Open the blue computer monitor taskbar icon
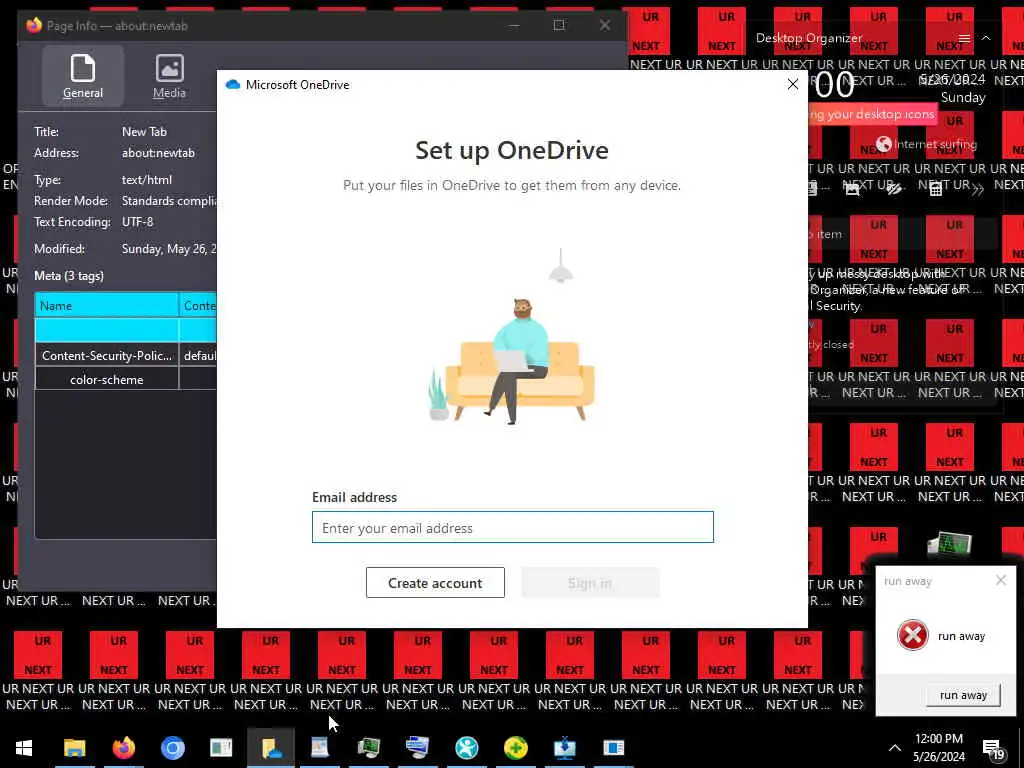This screenshot has height=768, width=1024. 417,748
